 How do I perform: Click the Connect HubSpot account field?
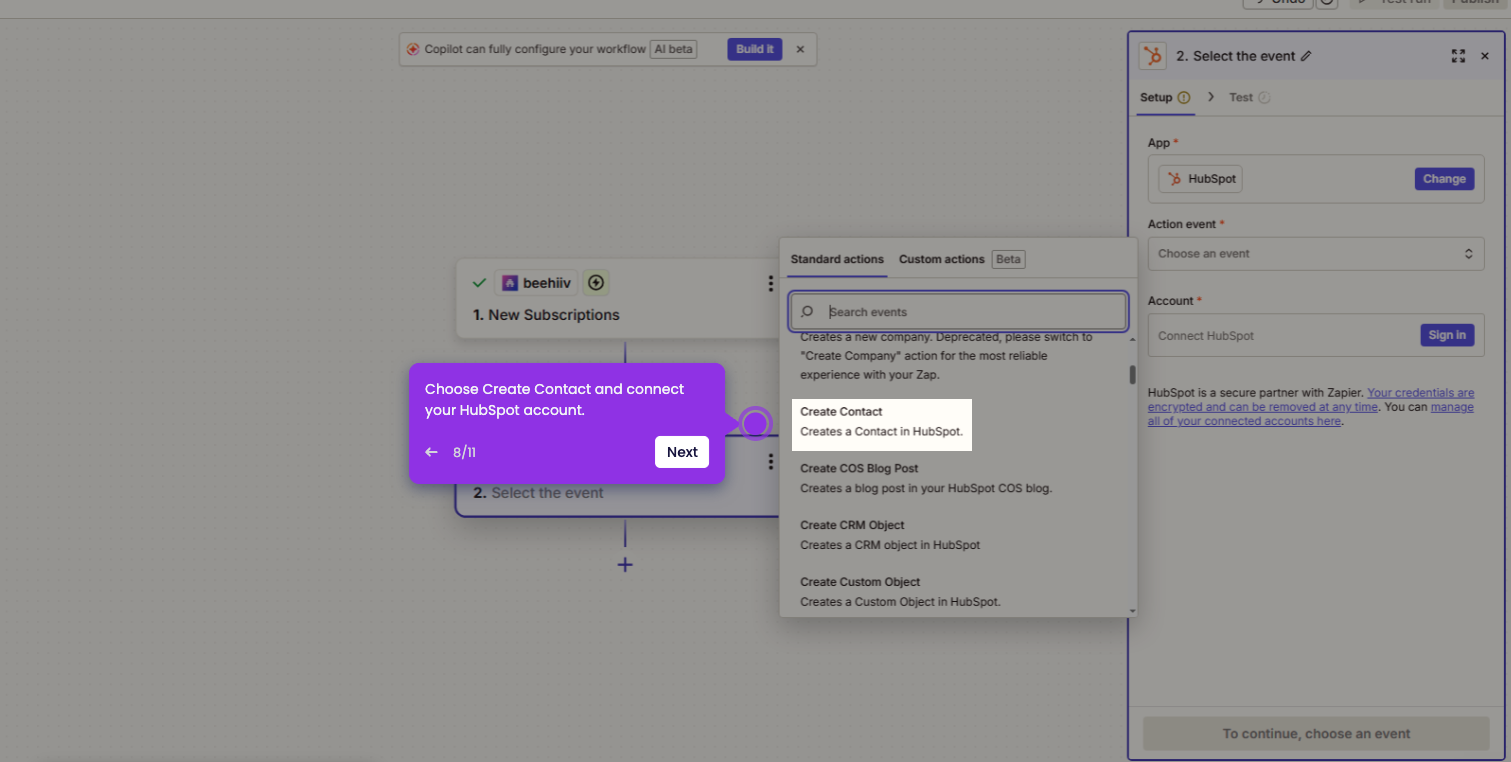click(x=1316, y=335)
